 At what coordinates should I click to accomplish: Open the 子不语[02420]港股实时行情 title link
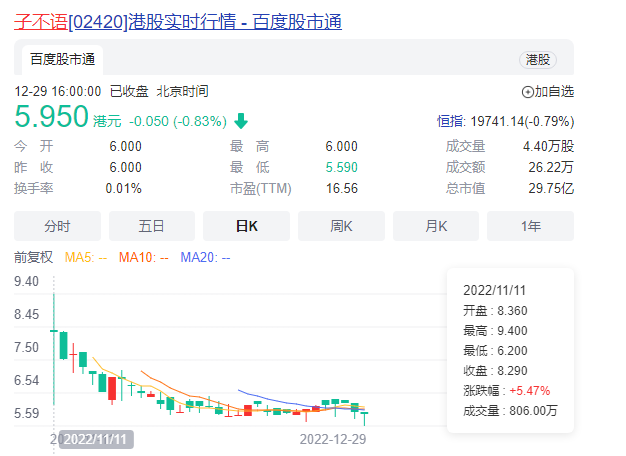178,22
